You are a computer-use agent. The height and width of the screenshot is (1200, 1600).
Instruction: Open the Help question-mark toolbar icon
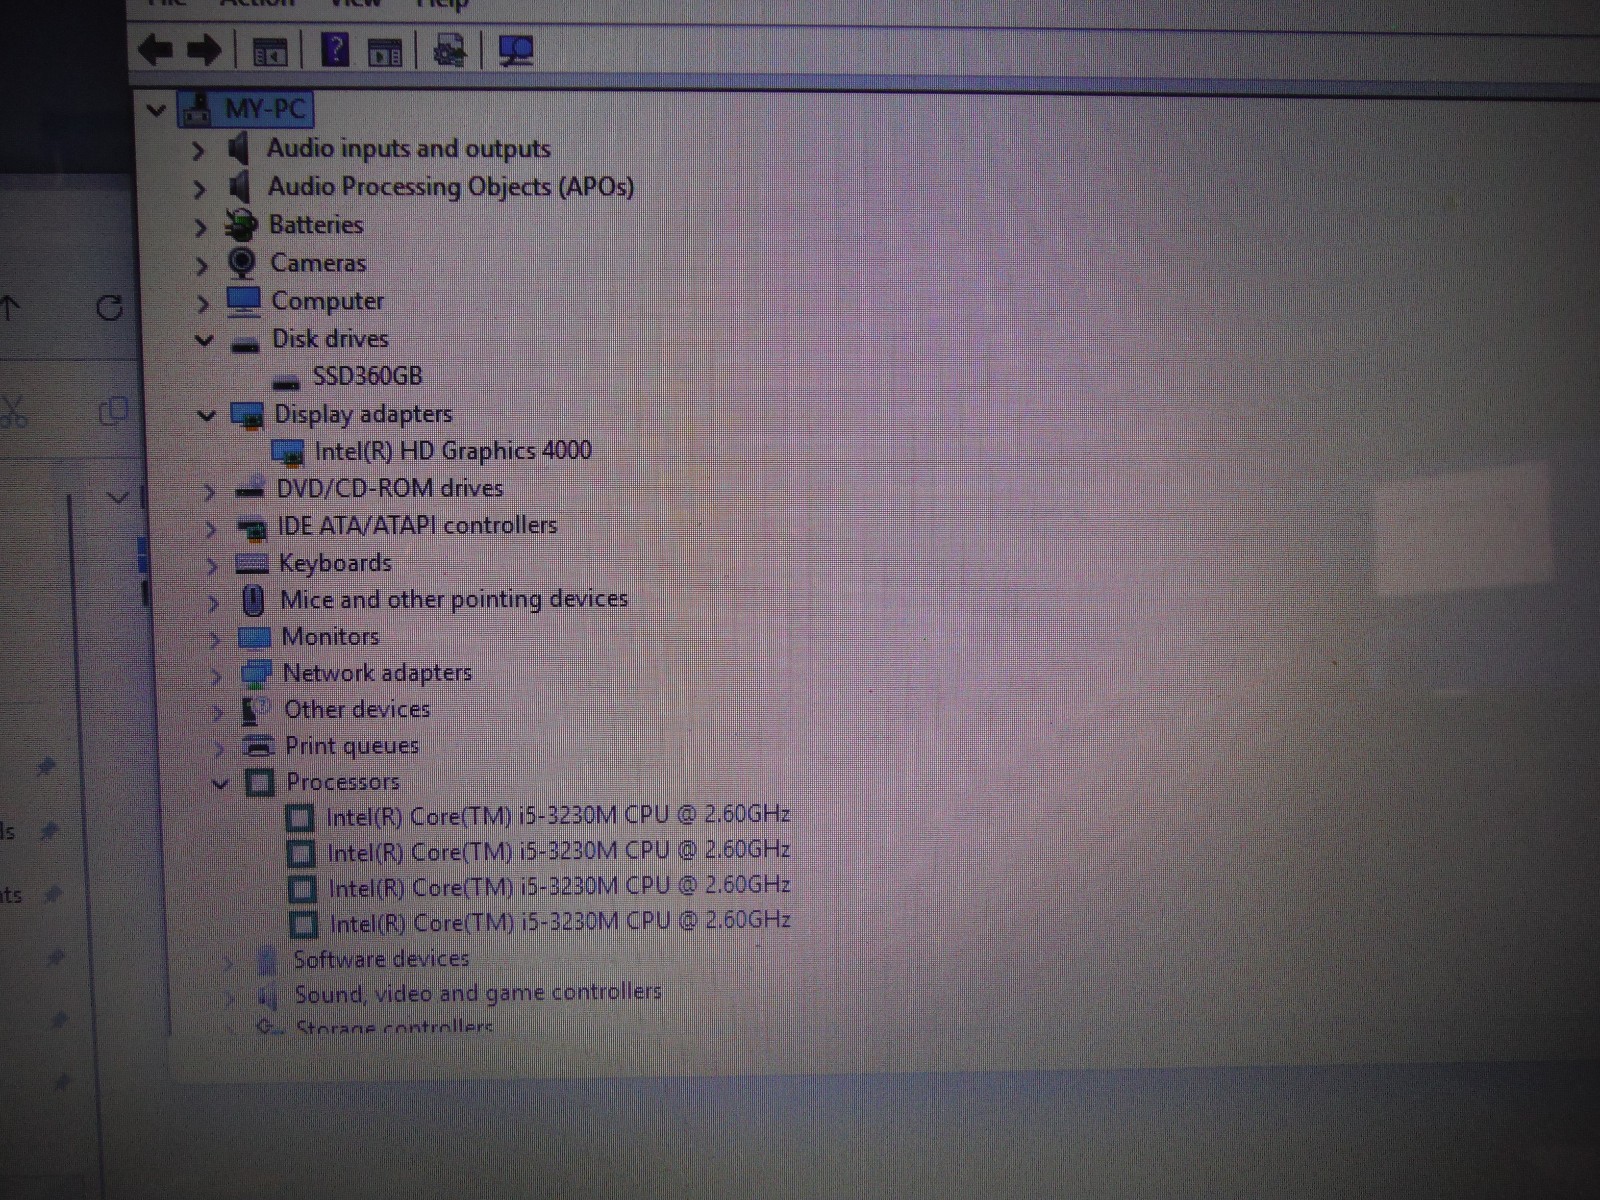tap(336, 49)
